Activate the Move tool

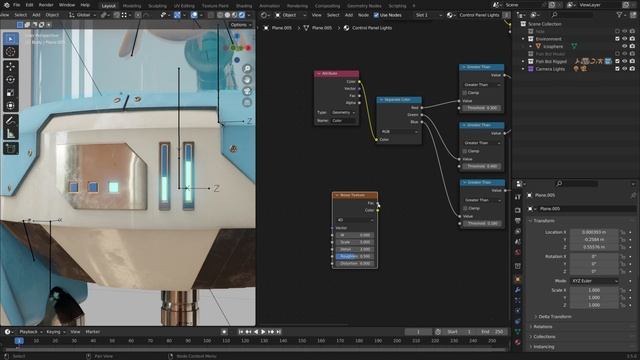[x=11, y=67]
